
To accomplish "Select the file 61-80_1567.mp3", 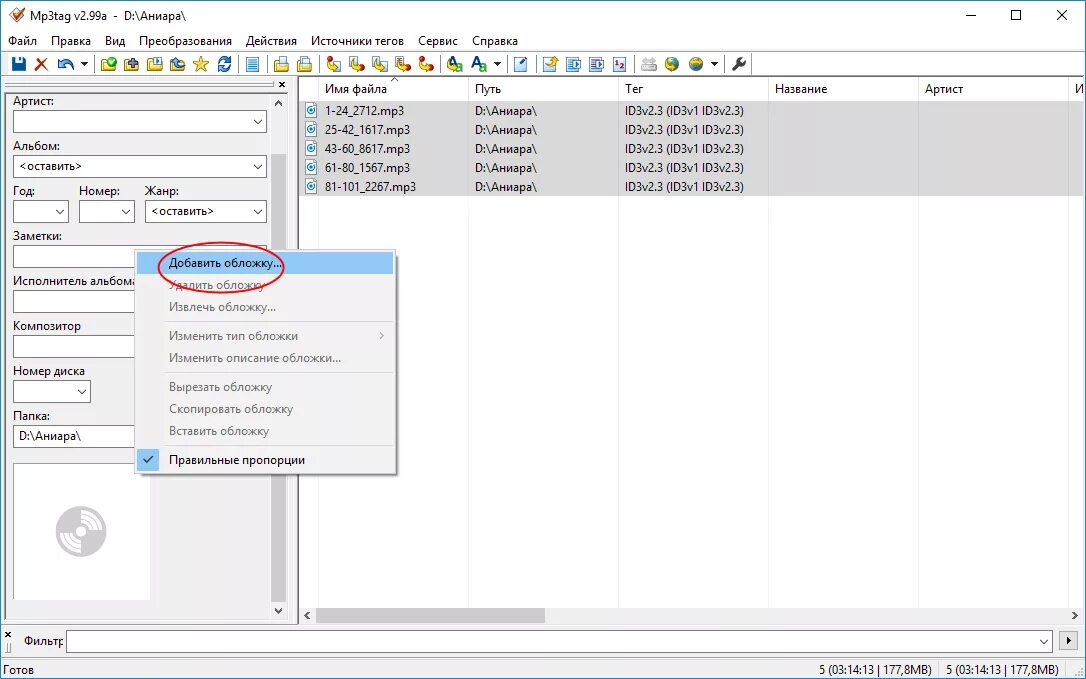I will 367,168.
